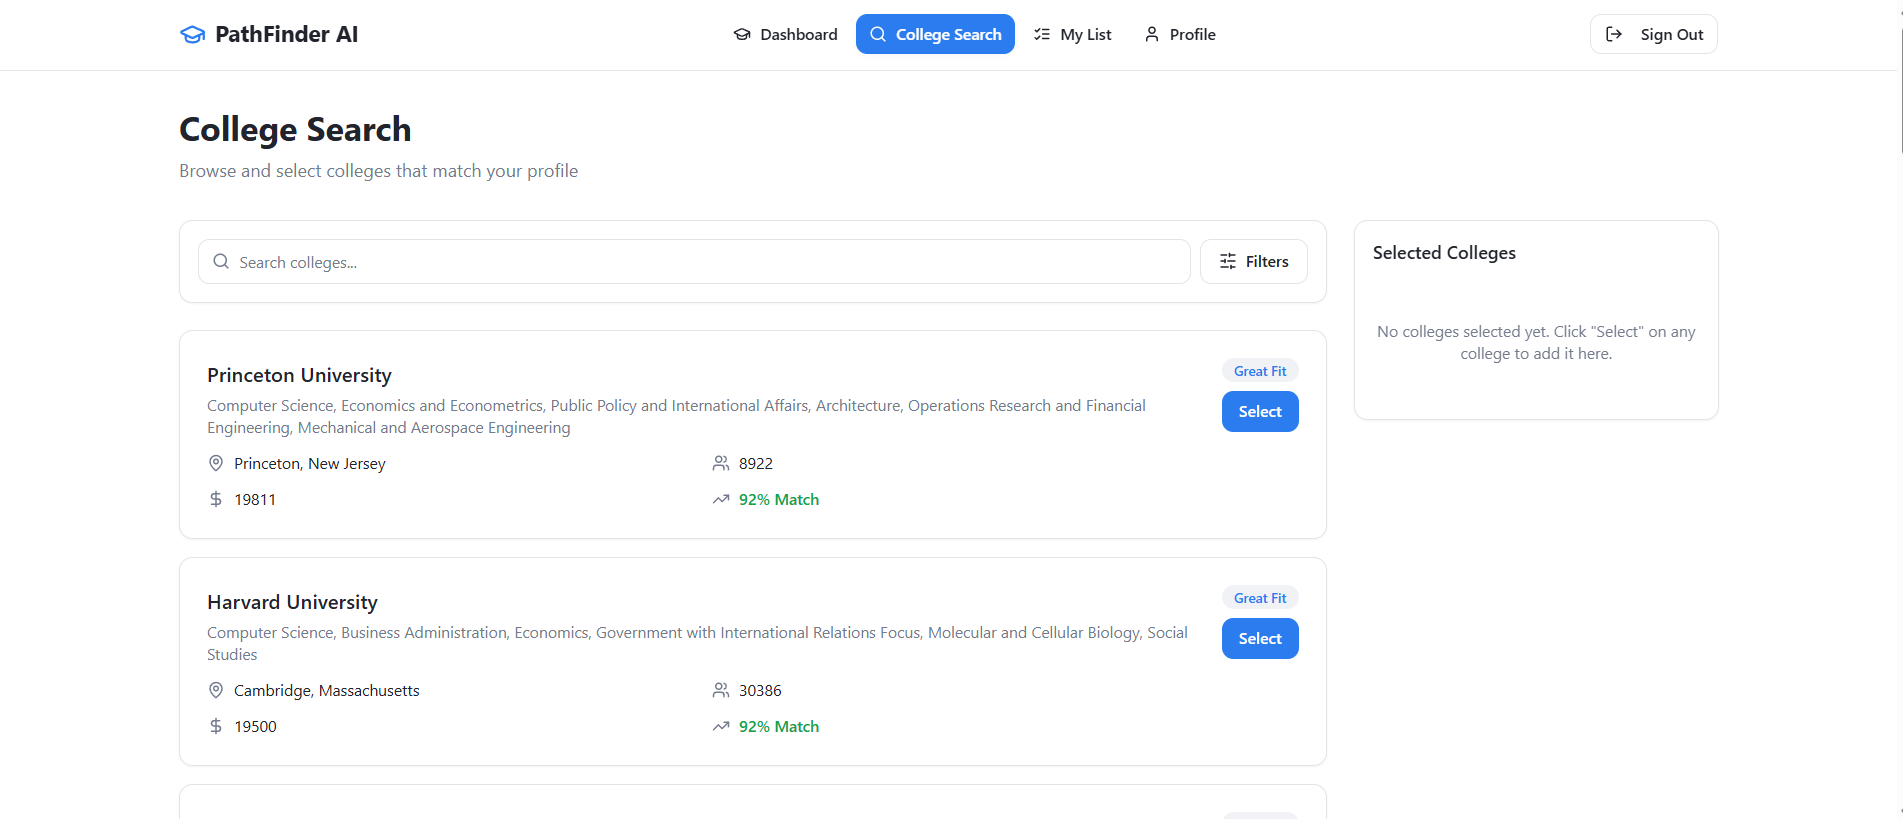Viewport: 1903px width, 819px height.
Task: Click the dollar icon beside 19500
Action: (216, 726)
